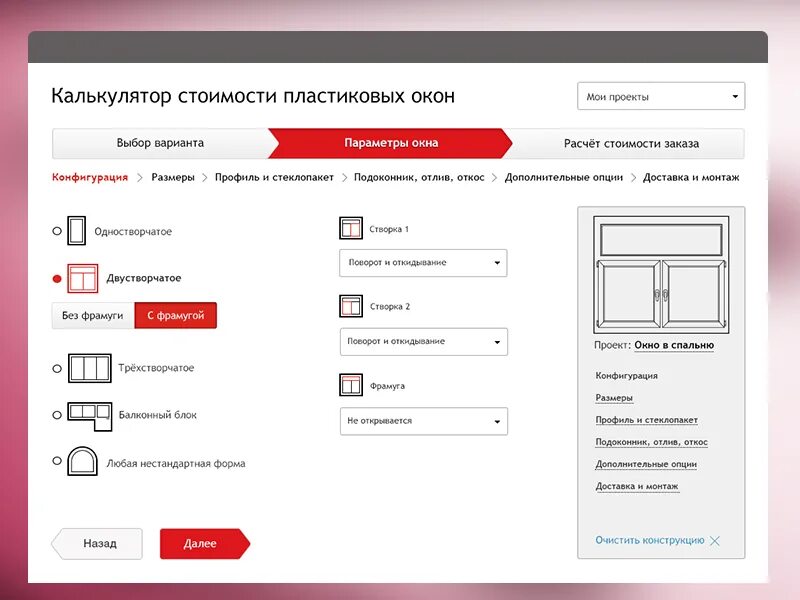Image resolution: width=800 pixels, height=600 pixels.
Task: Click the Створка 1 sash icon
Action: [x=351, y=228]
